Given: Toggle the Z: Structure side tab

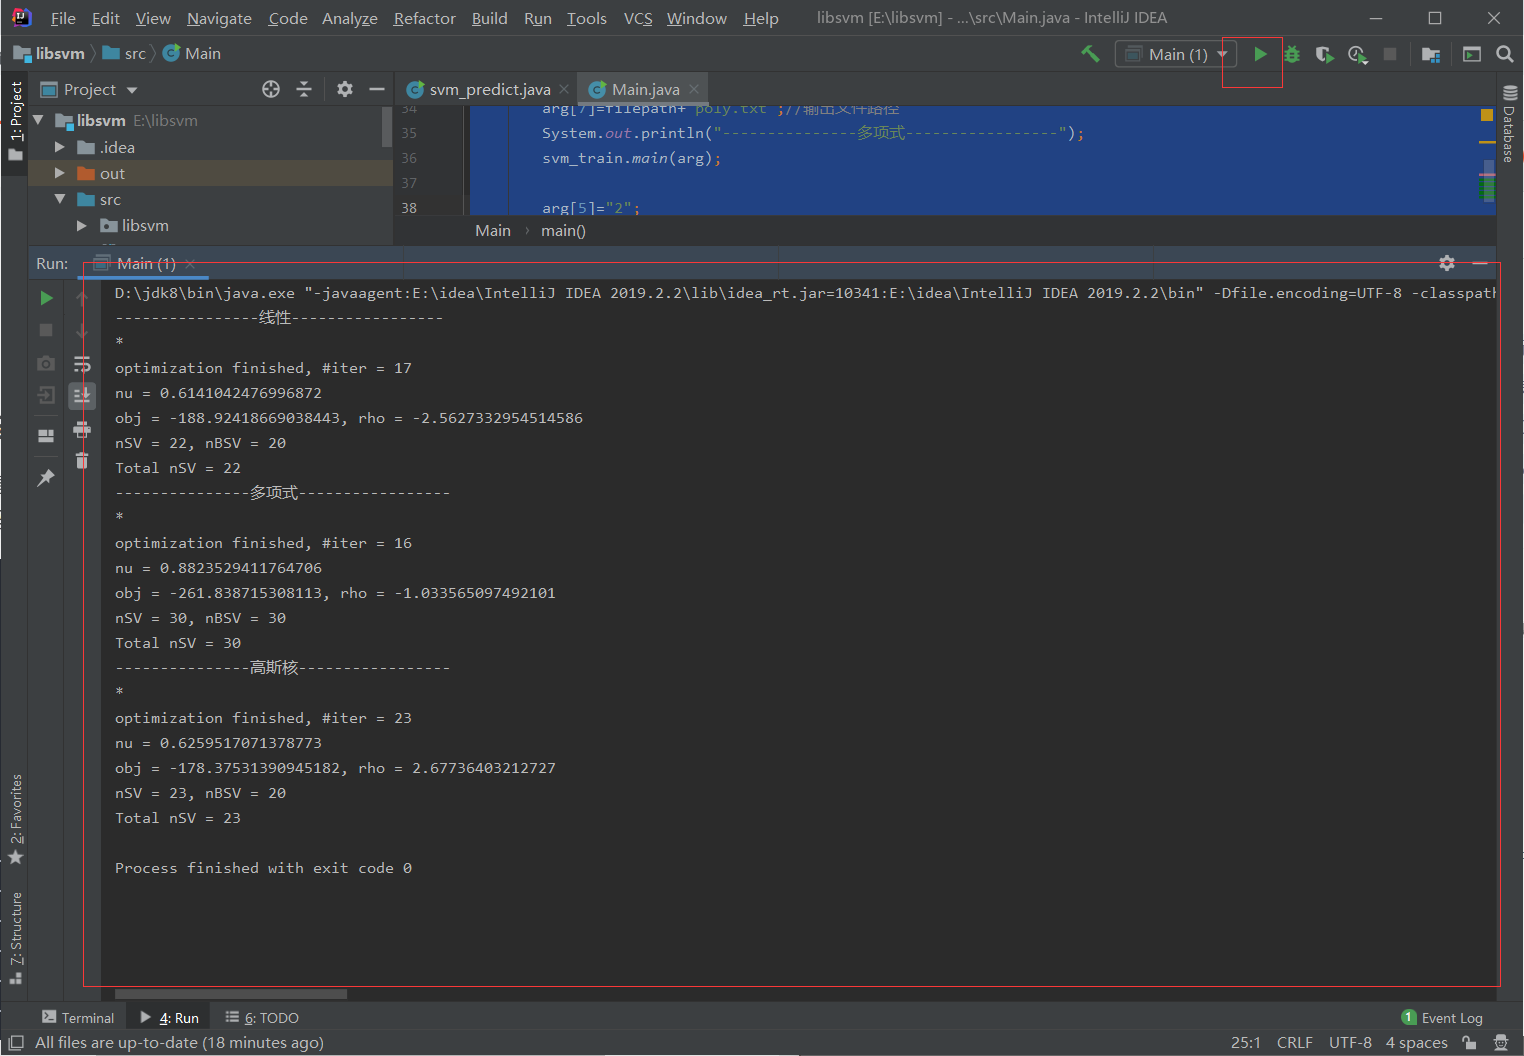Looking at the screenshot, I should point(15,938).
